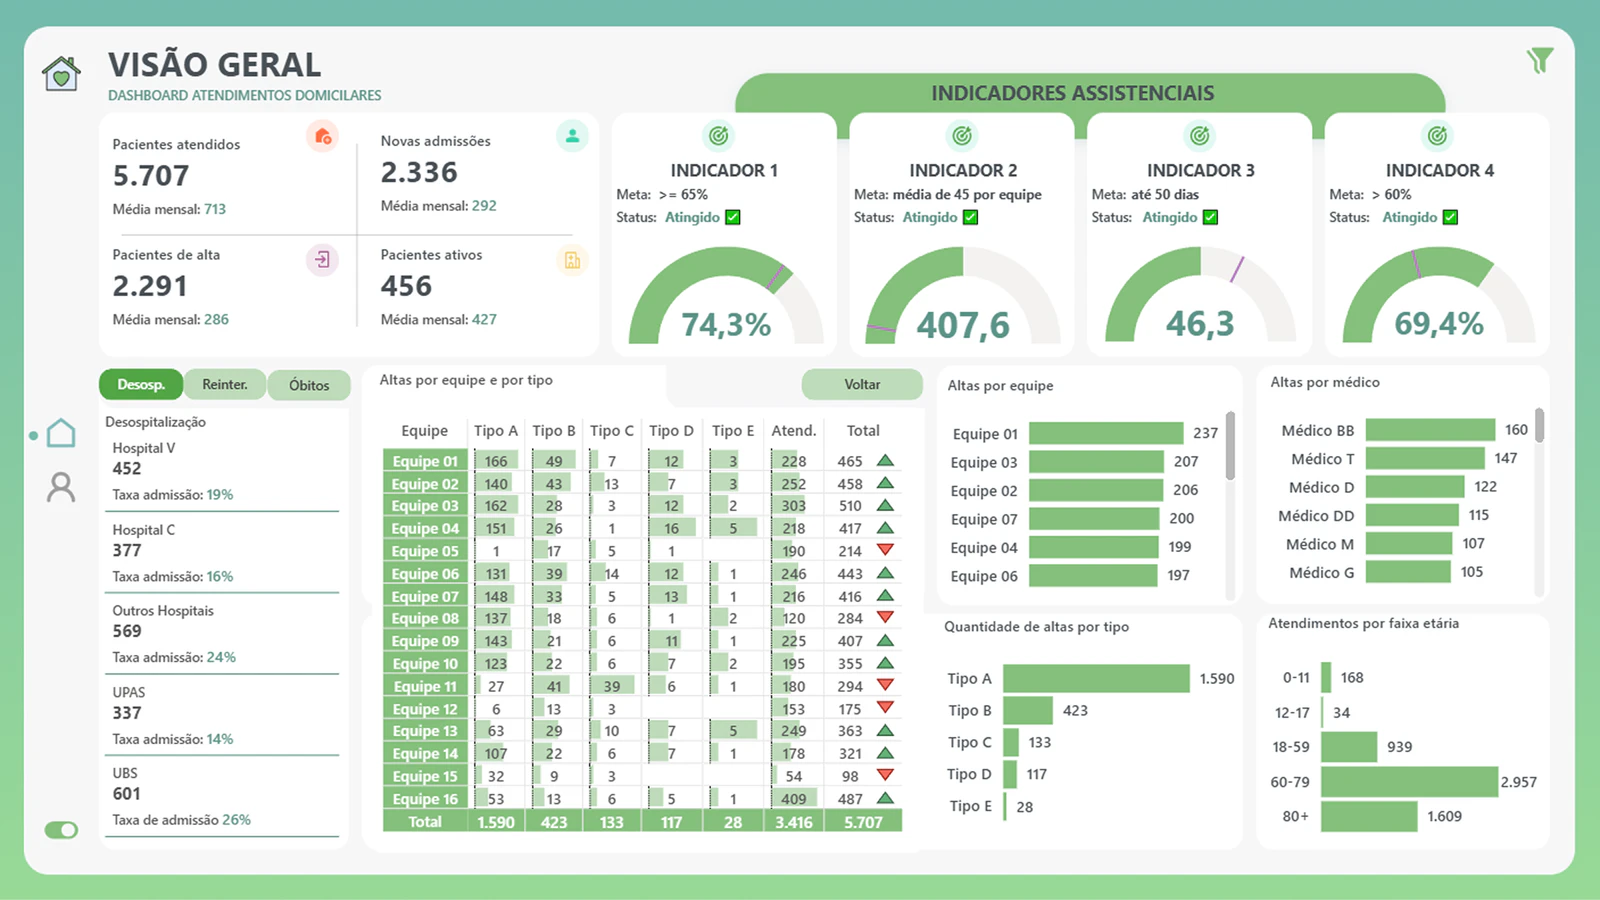Click the Pacientes atendidos home icon
Screen dimensions: 1600x900
323,136
